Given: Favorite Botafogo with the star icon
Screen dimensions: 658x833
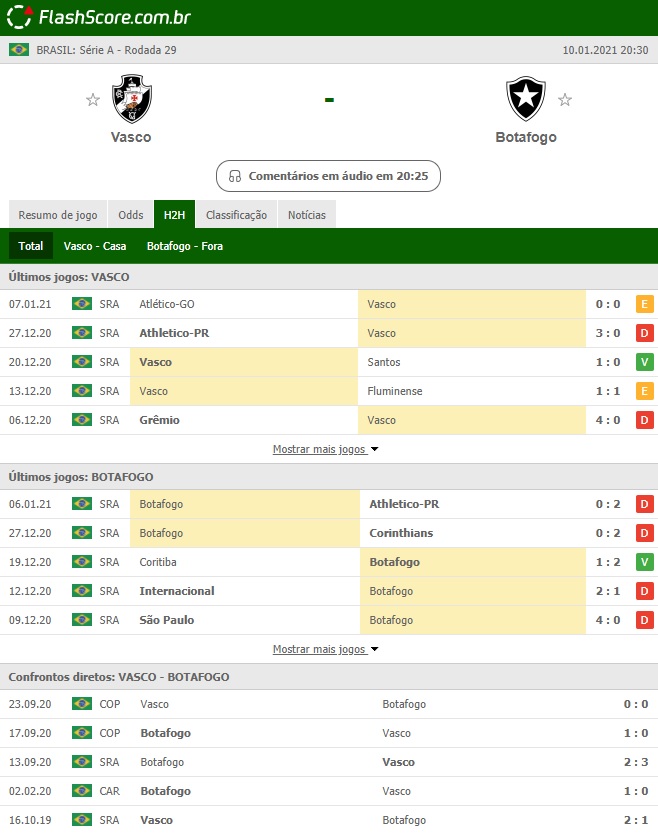Looking at the screenshot, I should pos(565,99).
